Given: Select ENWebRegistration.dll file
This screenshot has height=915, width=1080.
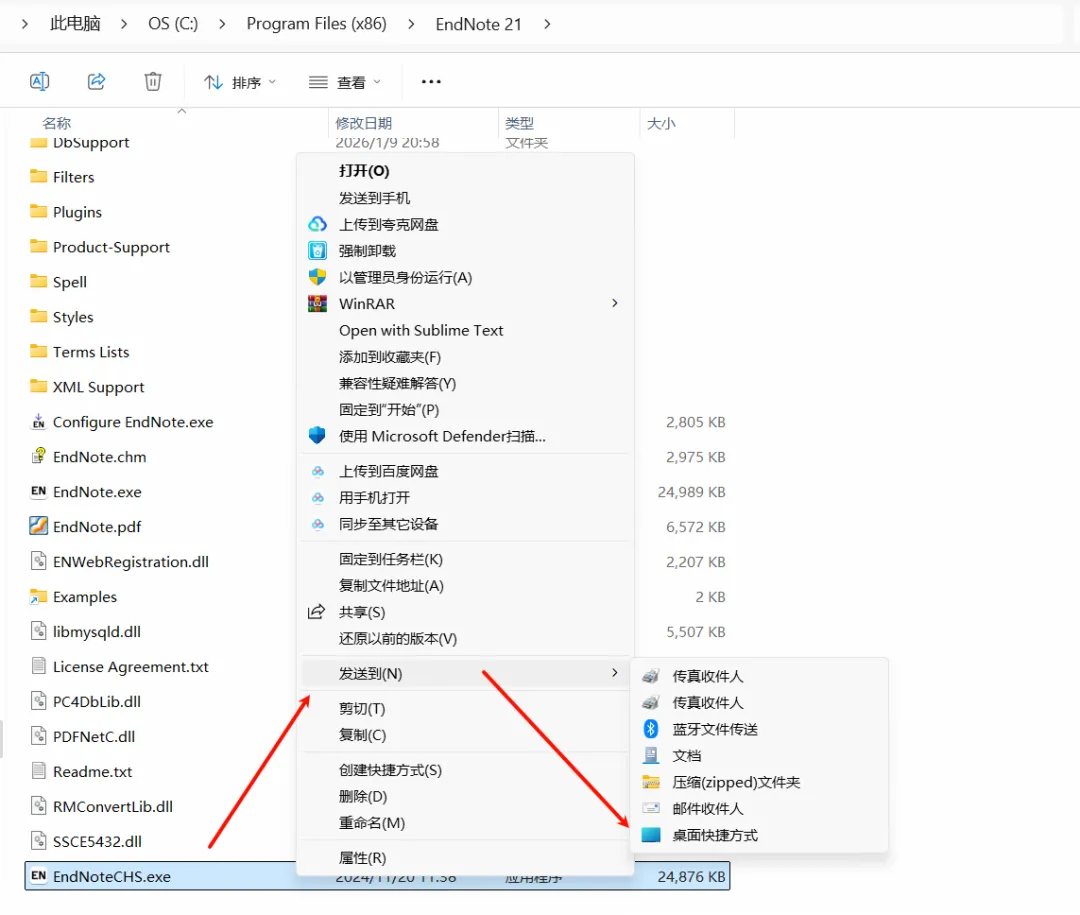Looking at the screenshot, I should 119,562.
